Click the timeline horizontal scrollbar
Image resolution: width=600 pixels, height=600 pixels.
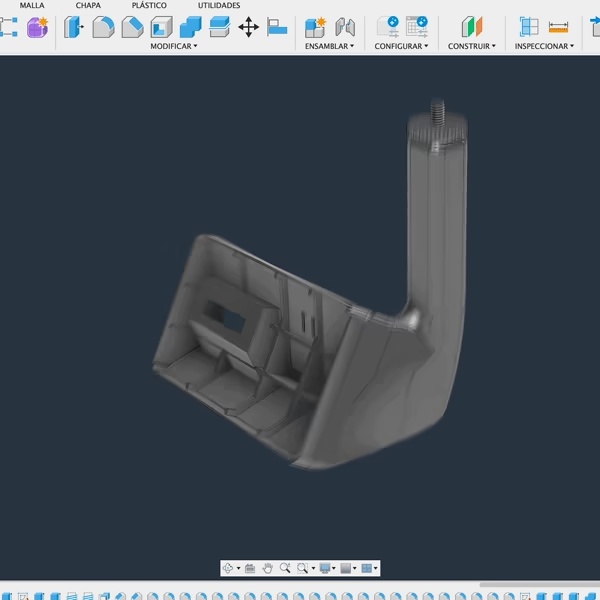(540, 584)
